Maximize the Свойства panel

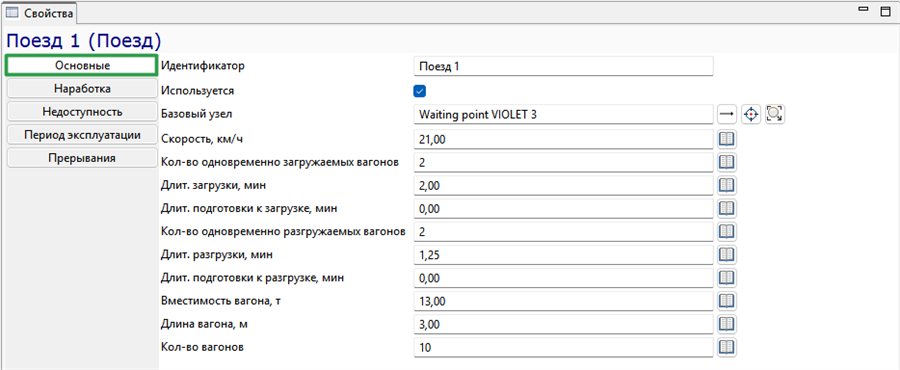click(885, 10)
